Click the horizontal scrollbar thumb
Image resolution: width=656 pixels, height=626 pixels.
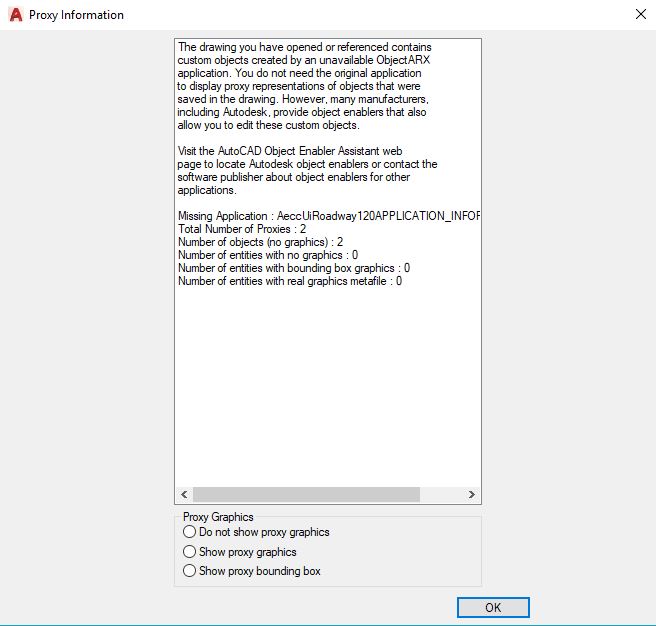[306, 494]
